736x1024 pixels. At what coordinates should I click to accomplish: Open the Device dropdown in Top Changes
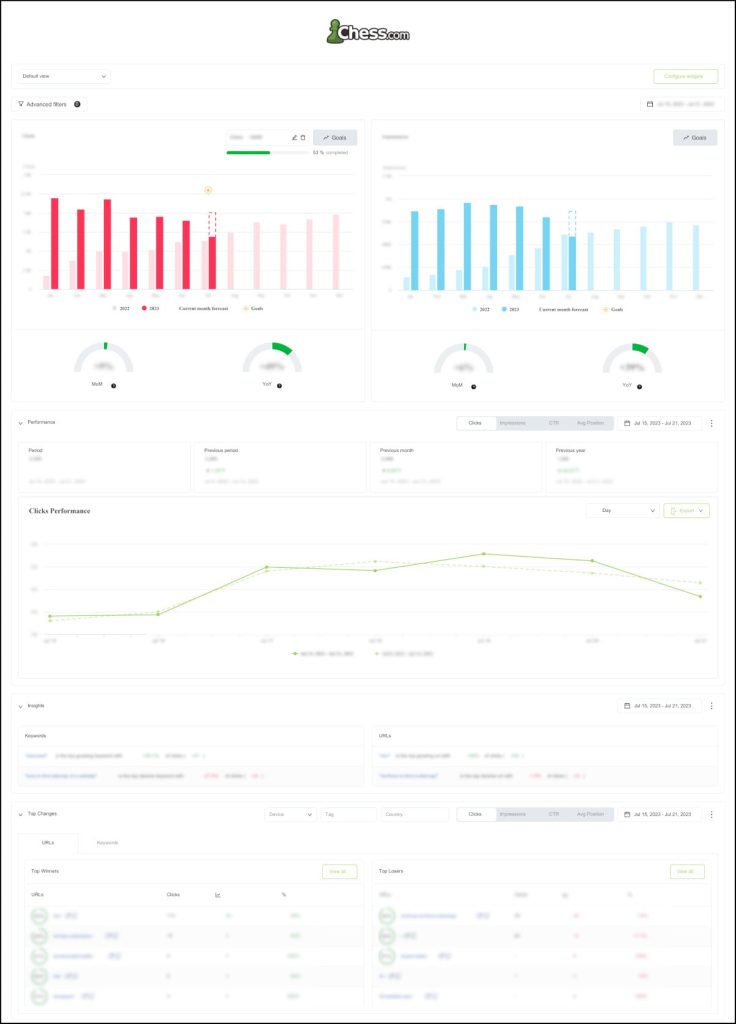click(291, 814)
